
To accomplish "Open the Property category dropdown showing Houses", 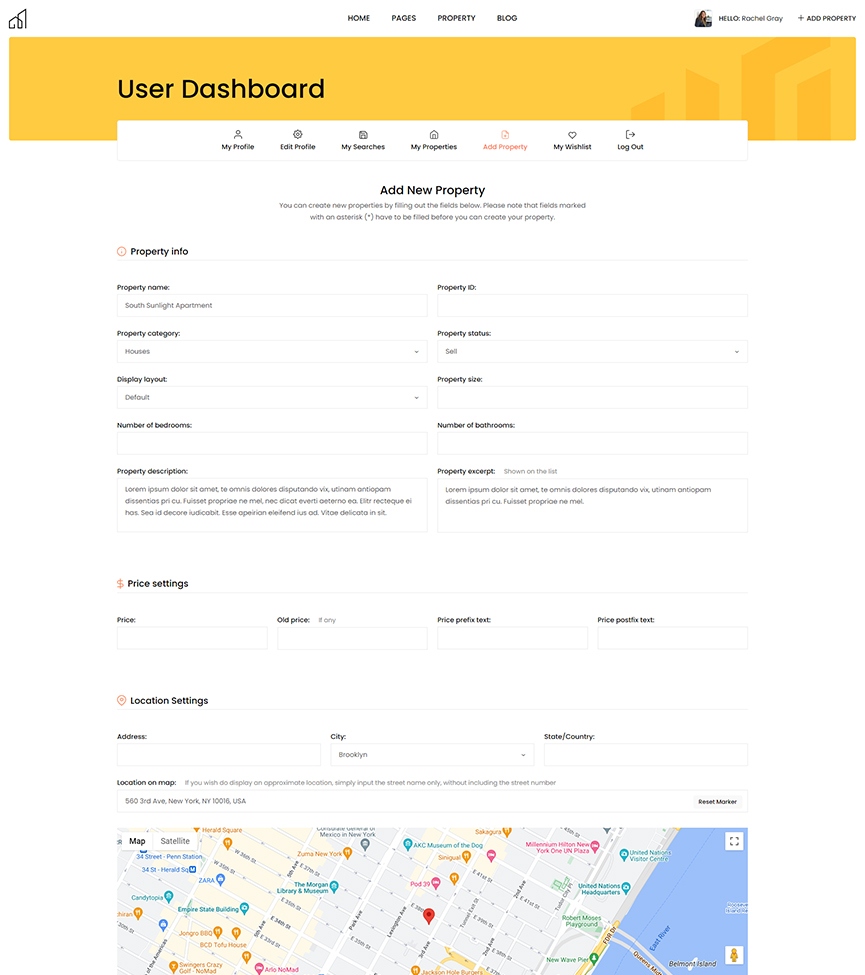I will pyautogui.click(x=272, y=351).
